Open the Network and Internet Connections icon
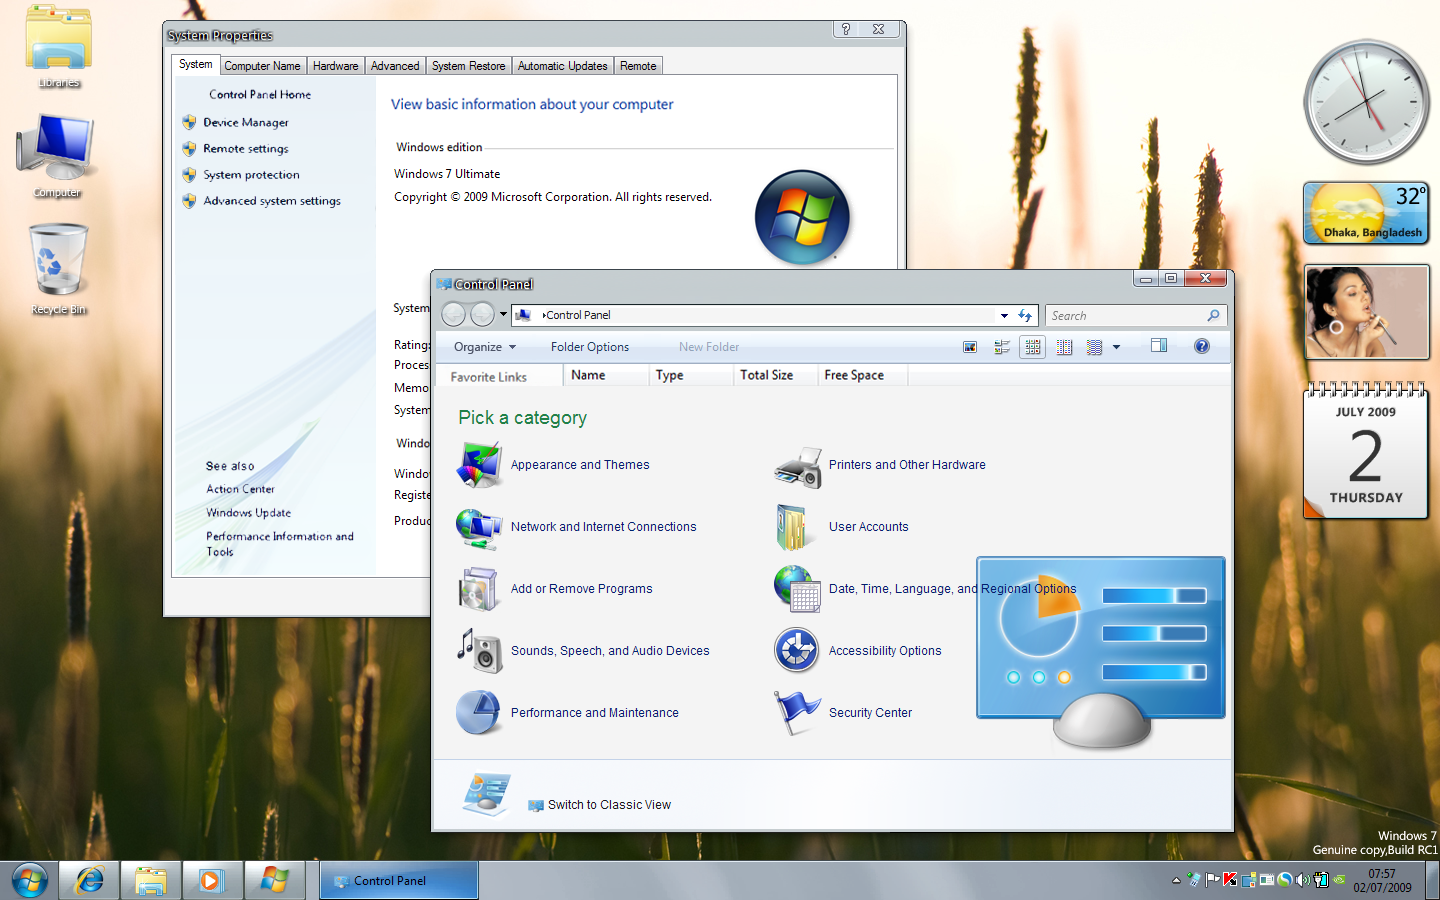This screenshot has height=900, width=1440. coord(479,527)
